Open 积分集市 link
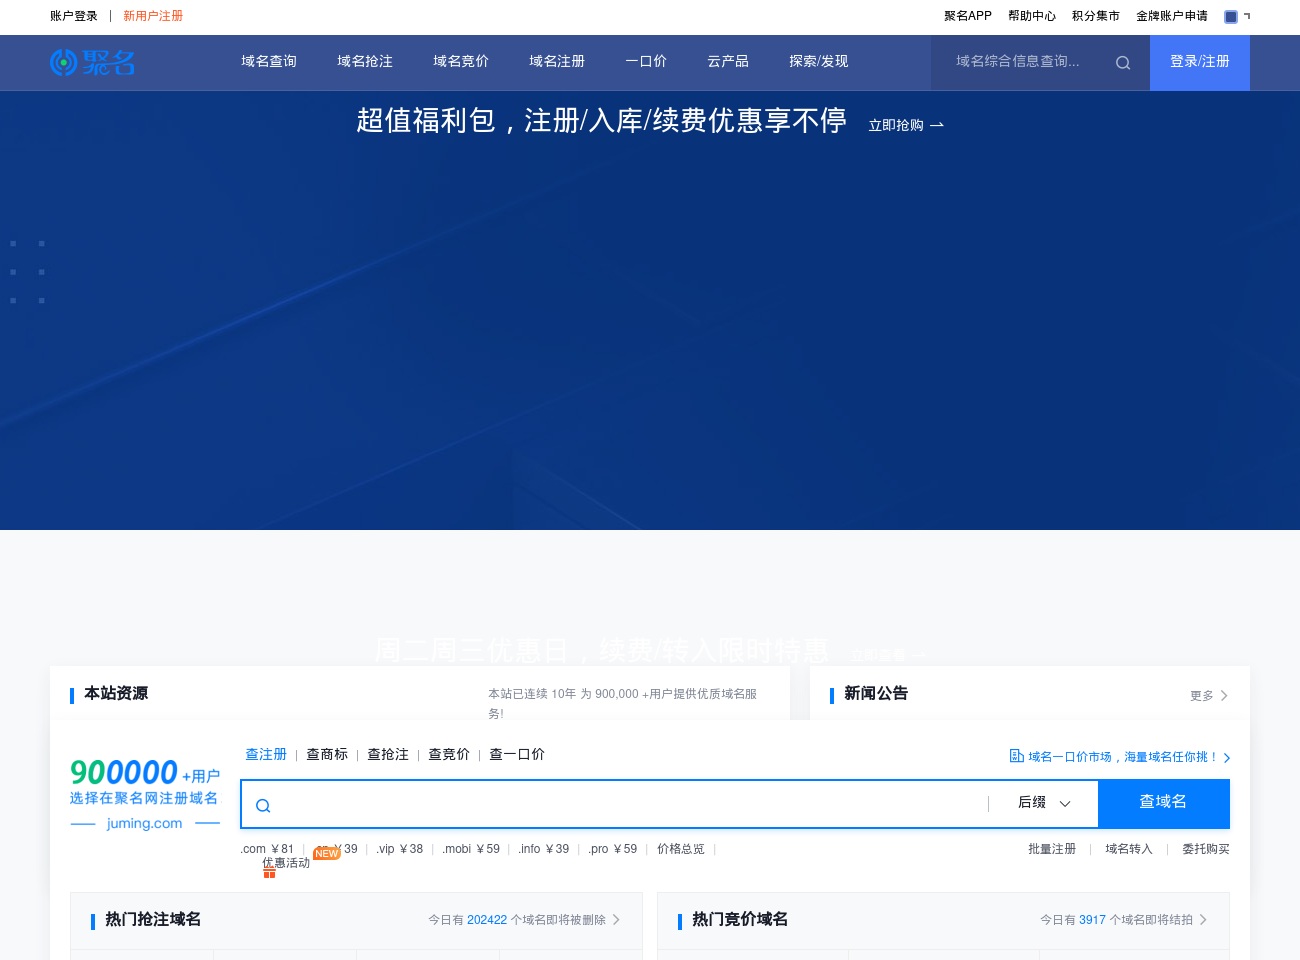Screen dimensions: 1300x960 (1096, 16)
